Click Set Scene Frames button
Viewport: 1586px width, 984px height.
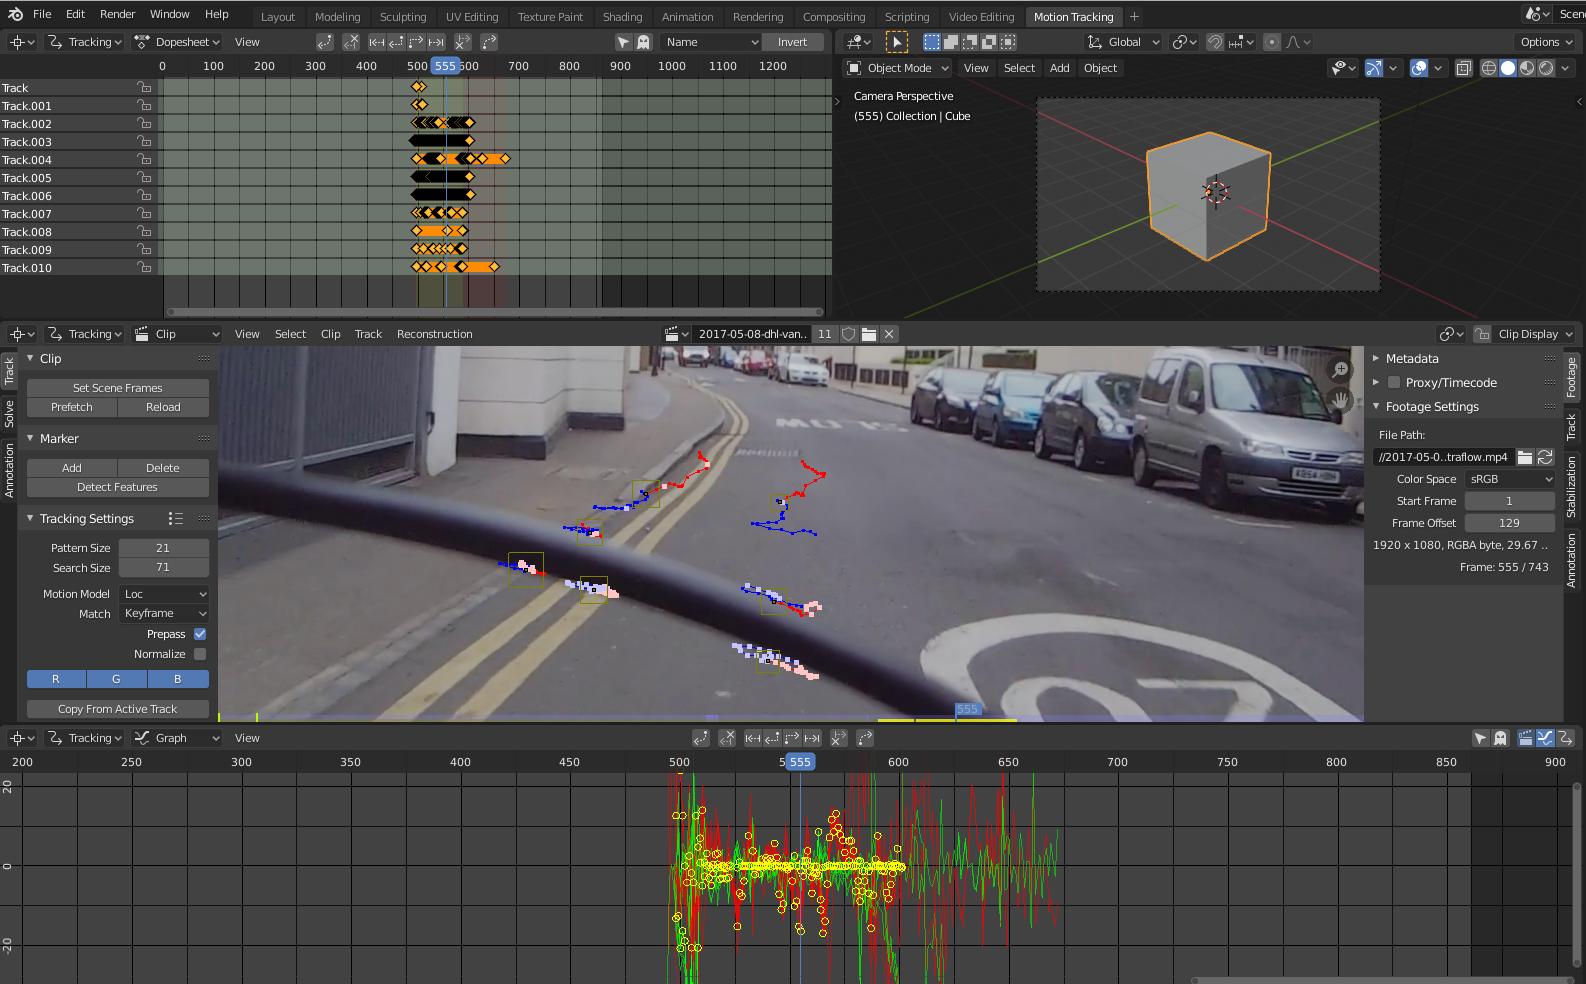tap(118, 388)
